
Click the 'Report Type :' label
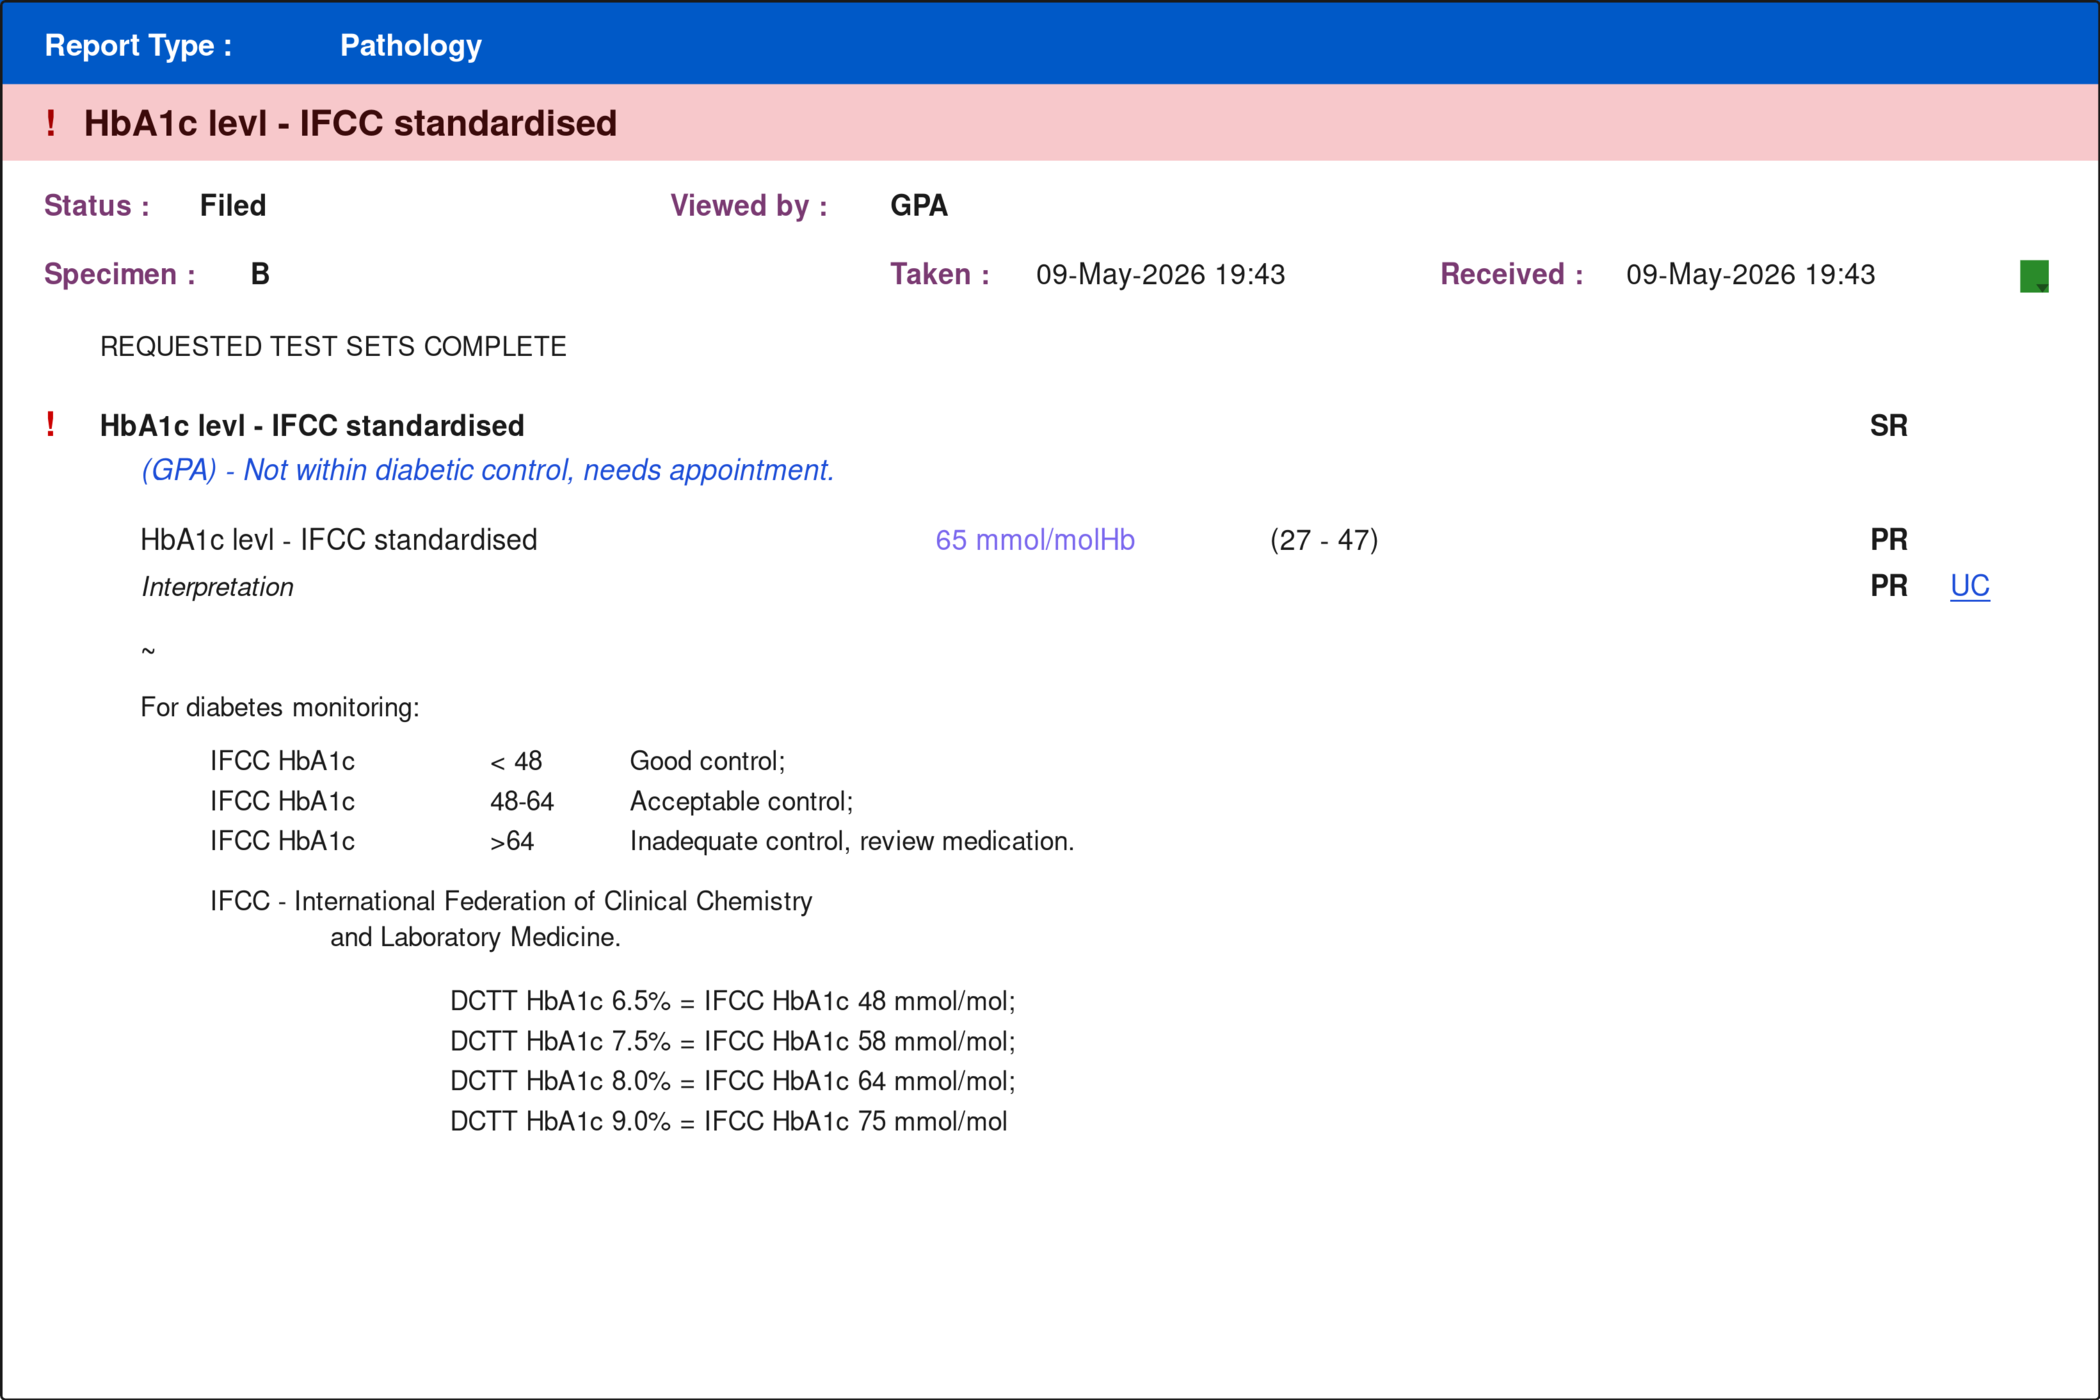coord(138,45)
